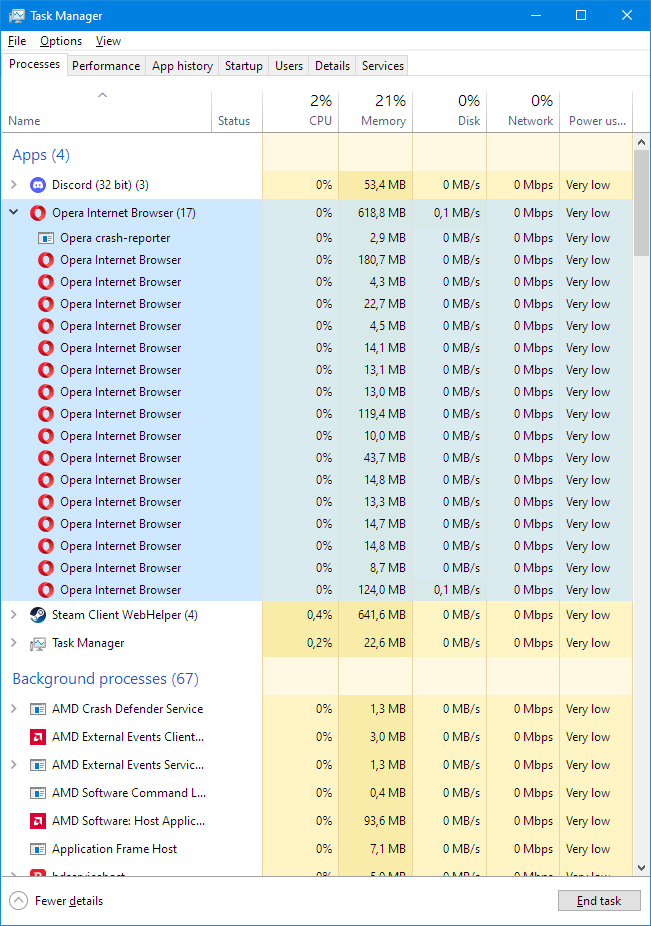
Task: Click the Task Manager process icon
Action: tap(38, 644)
